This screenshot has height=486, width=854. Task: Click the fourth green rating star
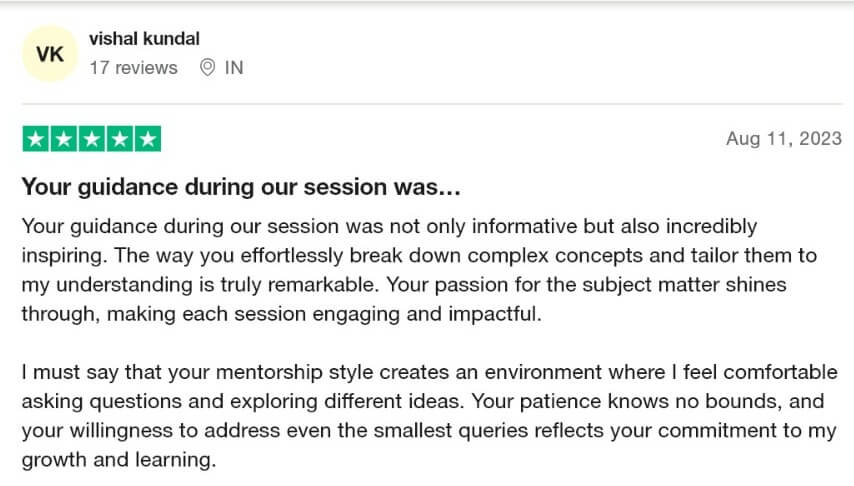pos(118,139)
